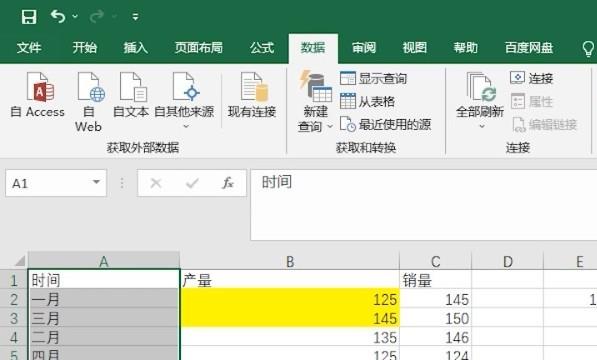Expand the 新建查询 dropdown arrow
Screen dimensions: 597x360
[x=330, y=126]
